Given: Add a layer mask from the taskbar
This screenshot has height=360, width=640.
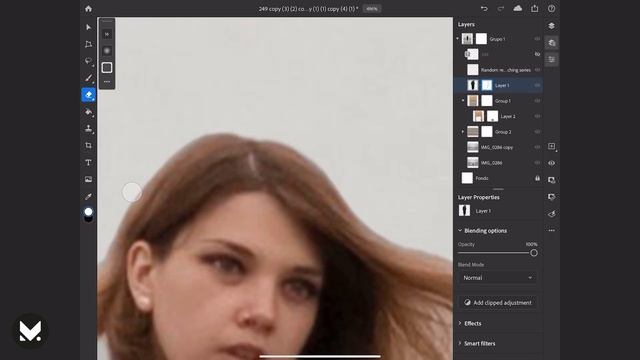Looking at the screenshot, I should click(551, 180).
